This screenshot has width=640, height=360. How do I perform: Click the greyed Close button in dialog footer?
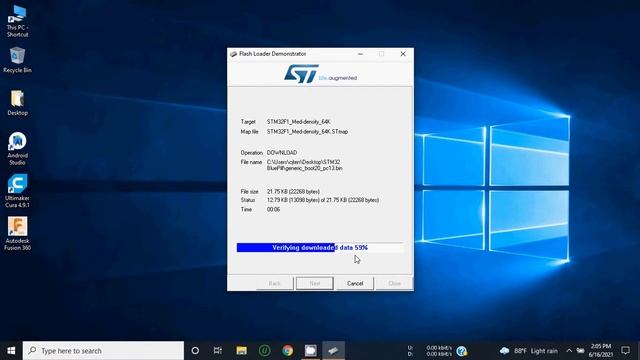coord(394,283)
